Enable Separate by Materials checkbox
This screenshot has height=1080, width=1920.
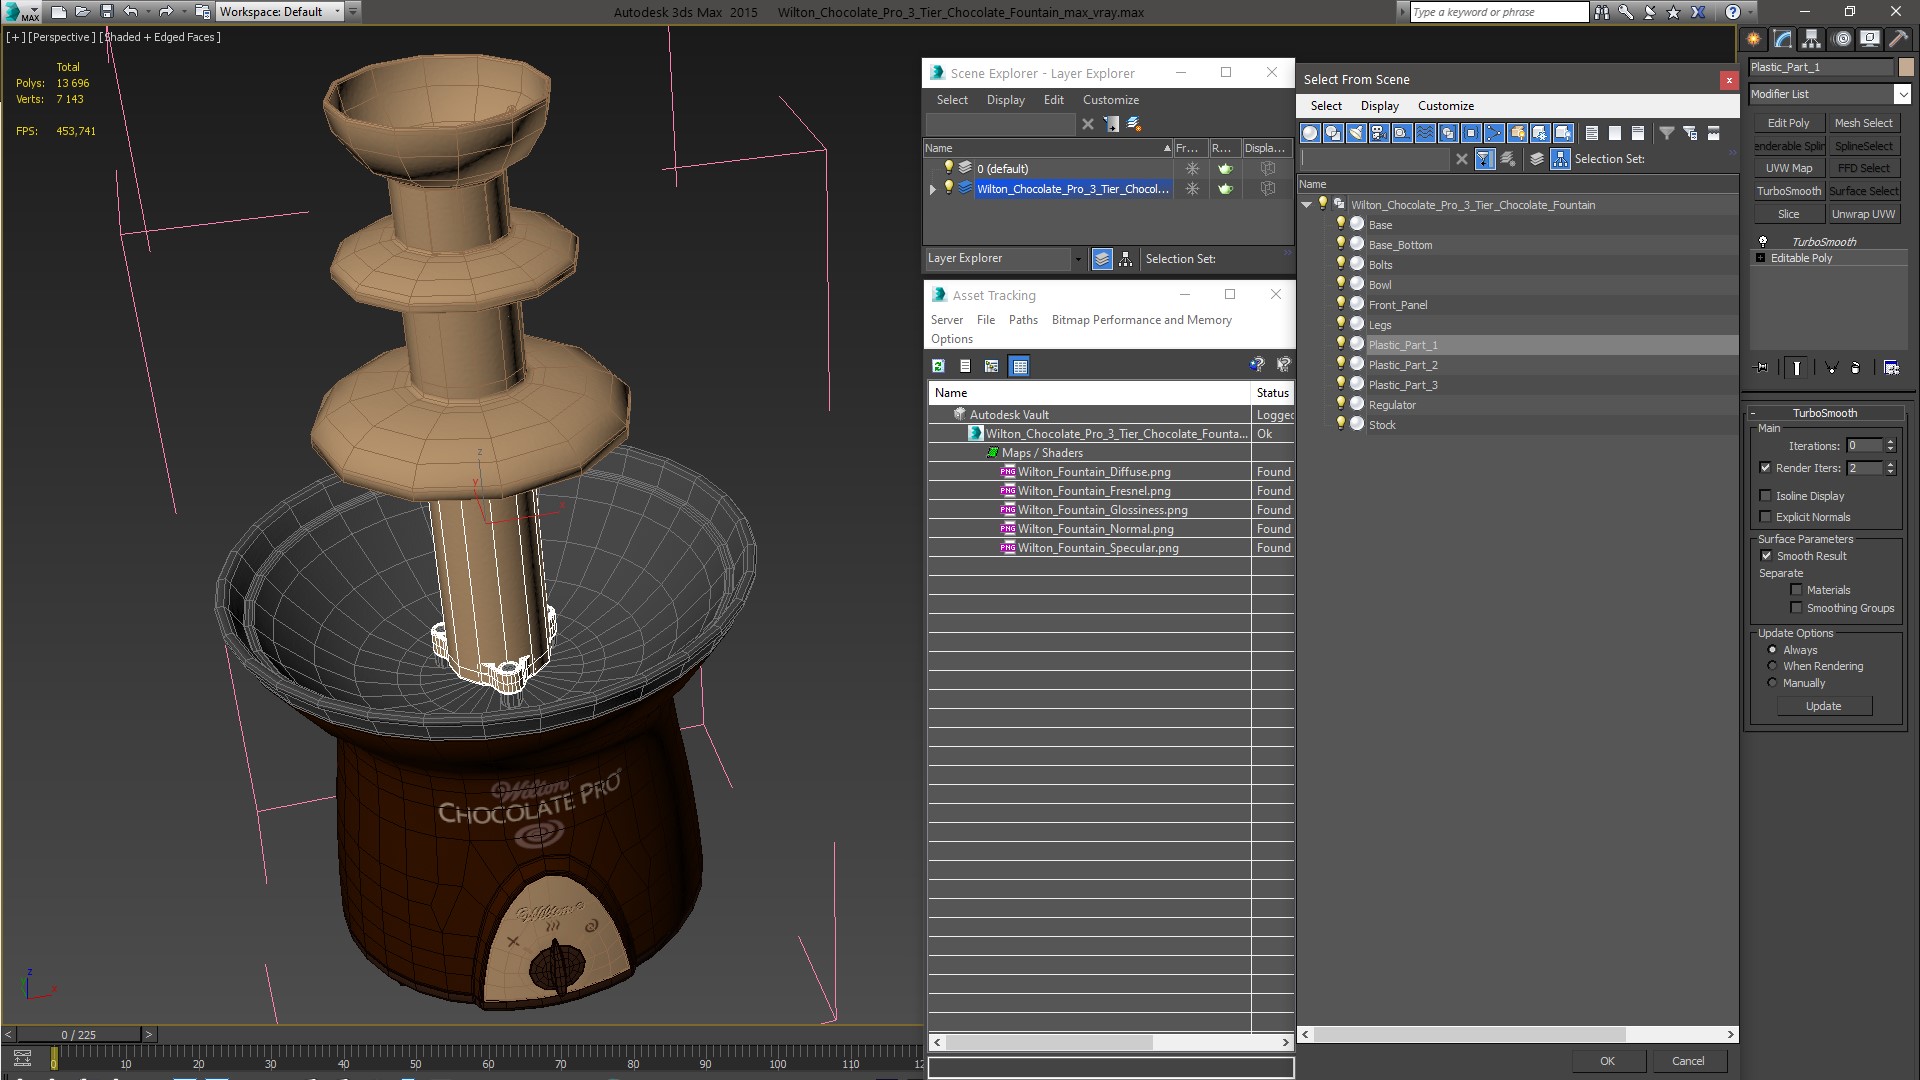[1796, 590]
